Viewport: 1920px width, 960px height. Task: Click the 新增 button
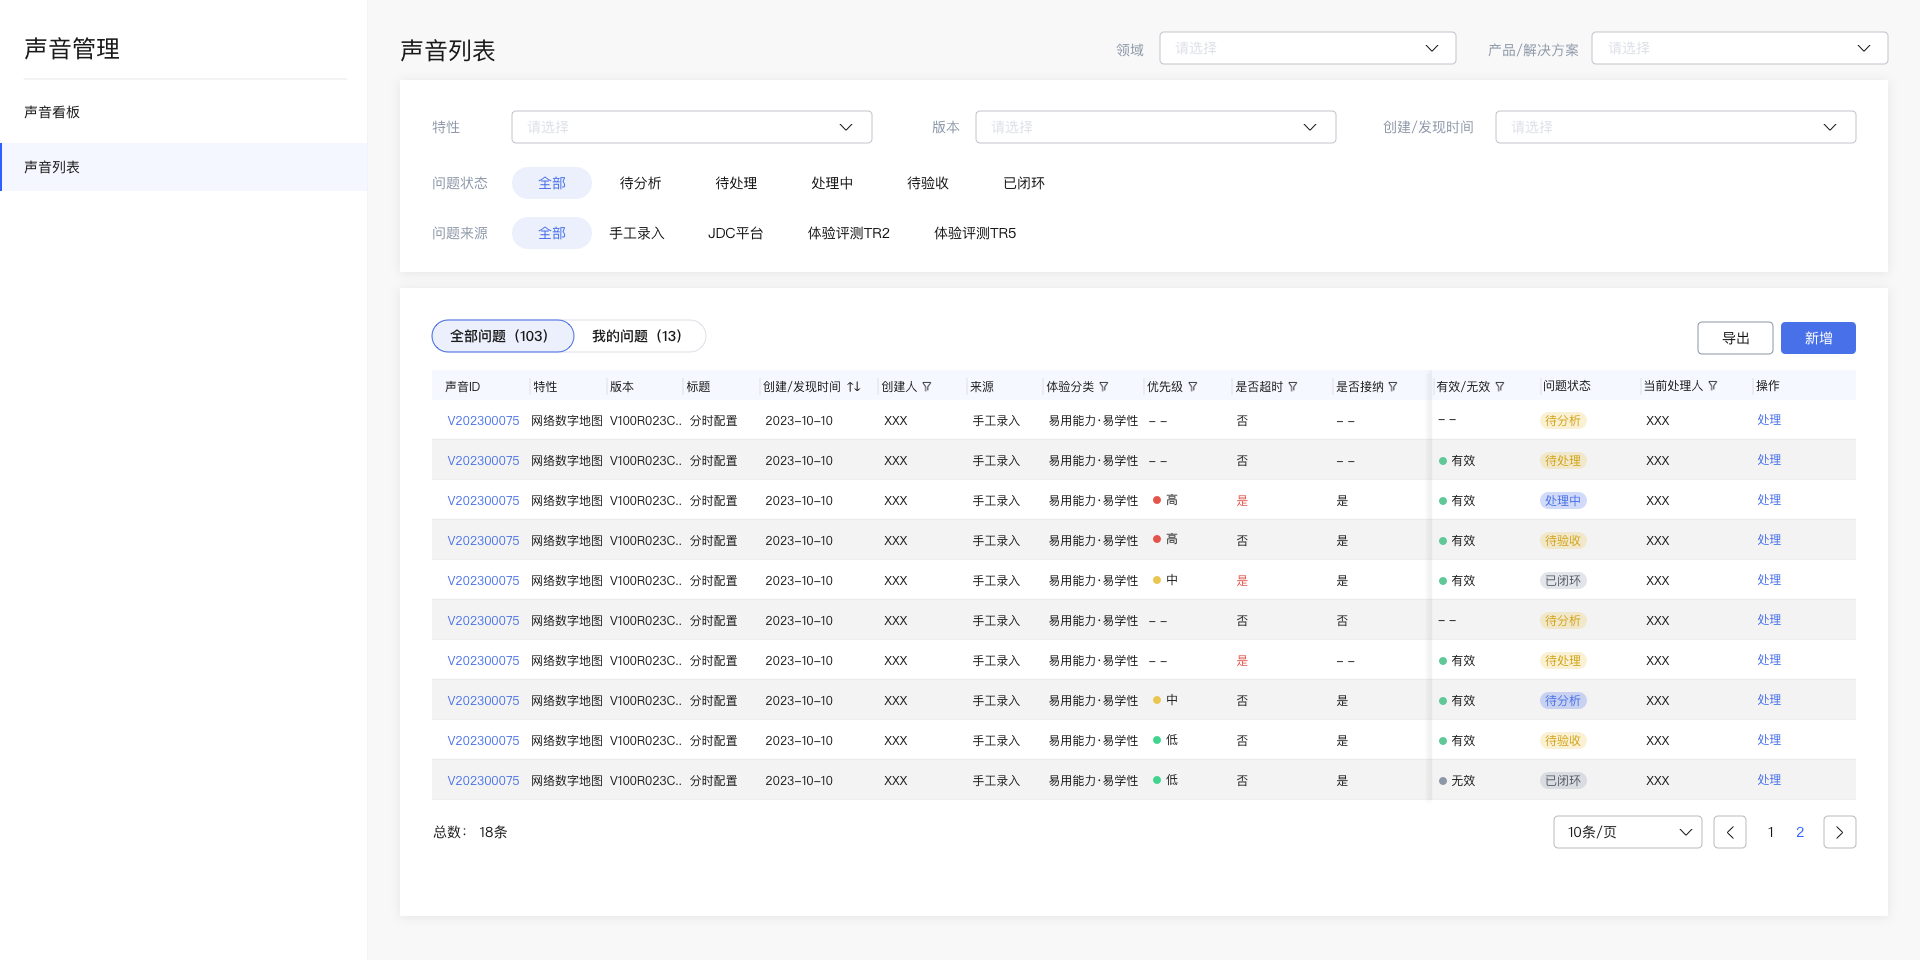(1818, 338)
